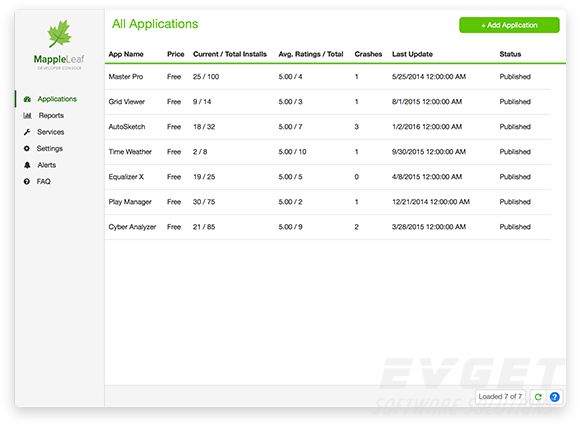The image size is (581, 427).
Task: Click installs value 30 / 75
Action: 204,202
